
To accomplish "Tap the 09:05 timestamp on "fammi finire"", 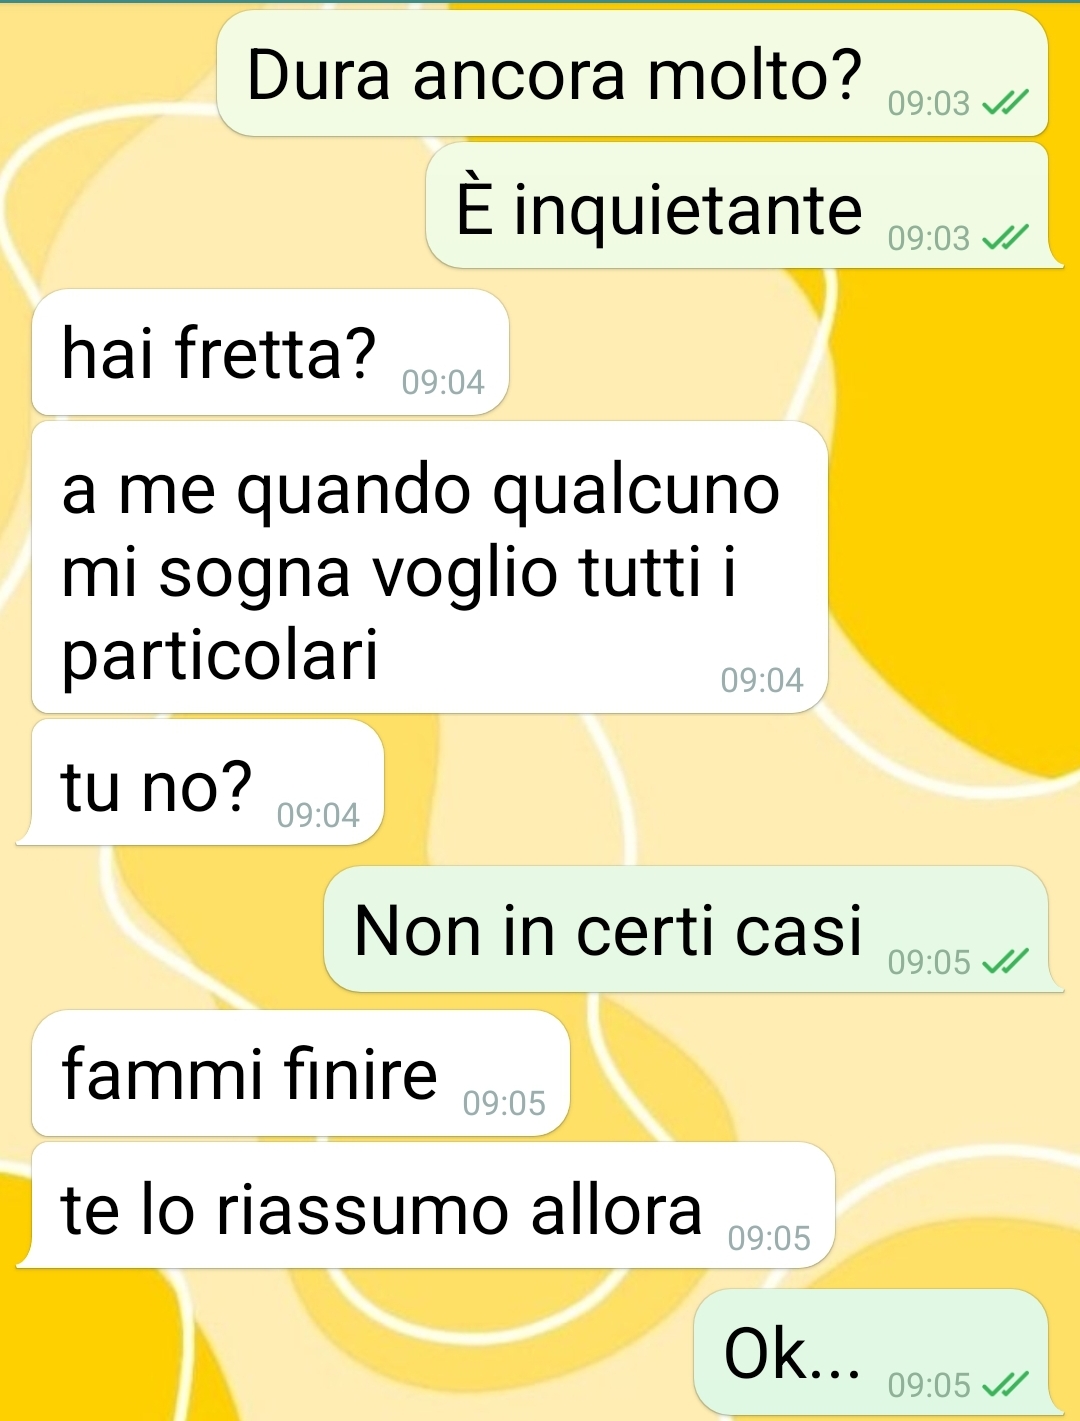I will click(504, 1103).
